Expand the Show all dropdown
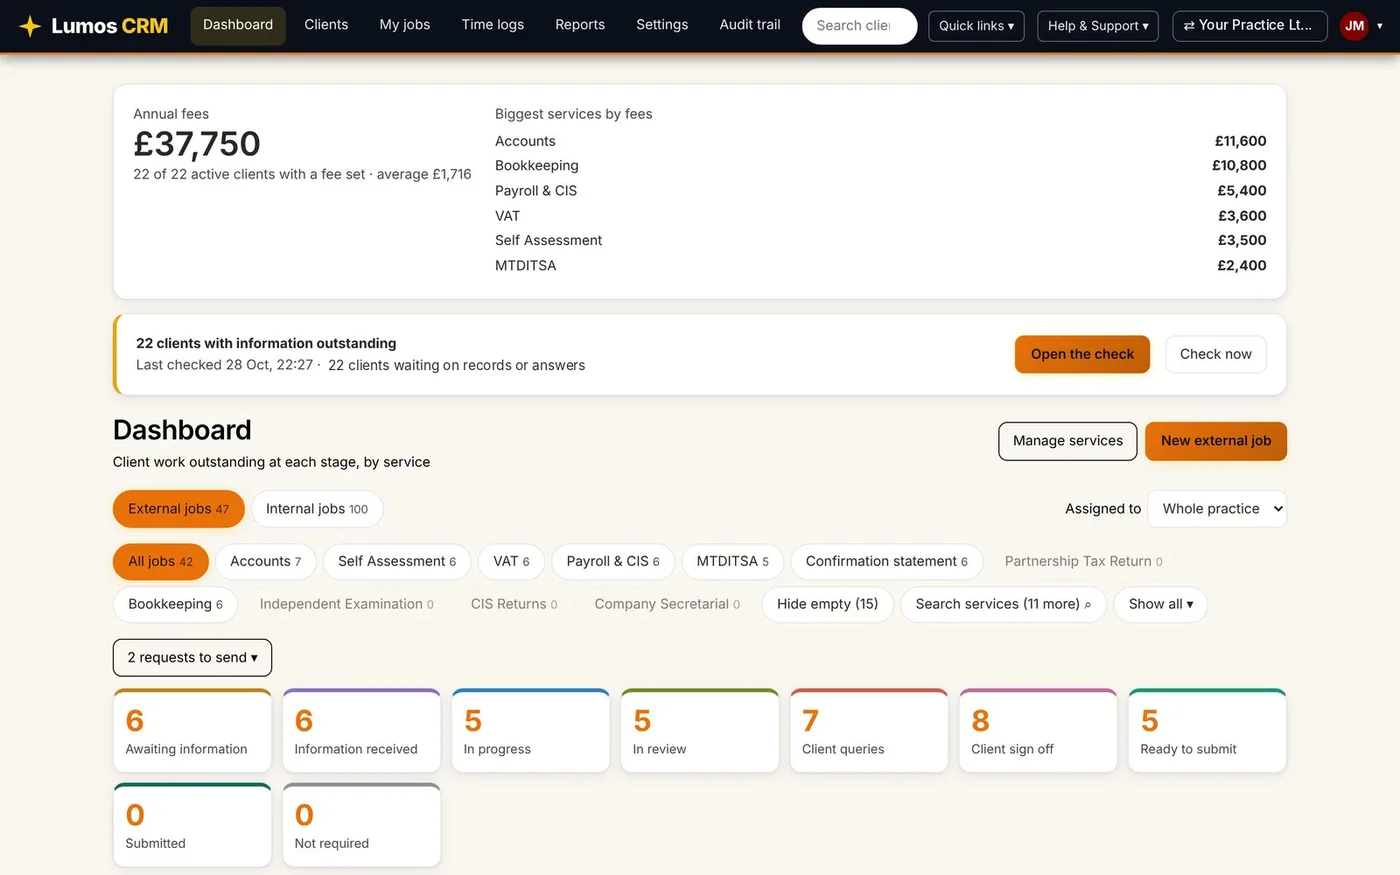Viewport: 1400px width, 875px height. (x=1161, y=604)
